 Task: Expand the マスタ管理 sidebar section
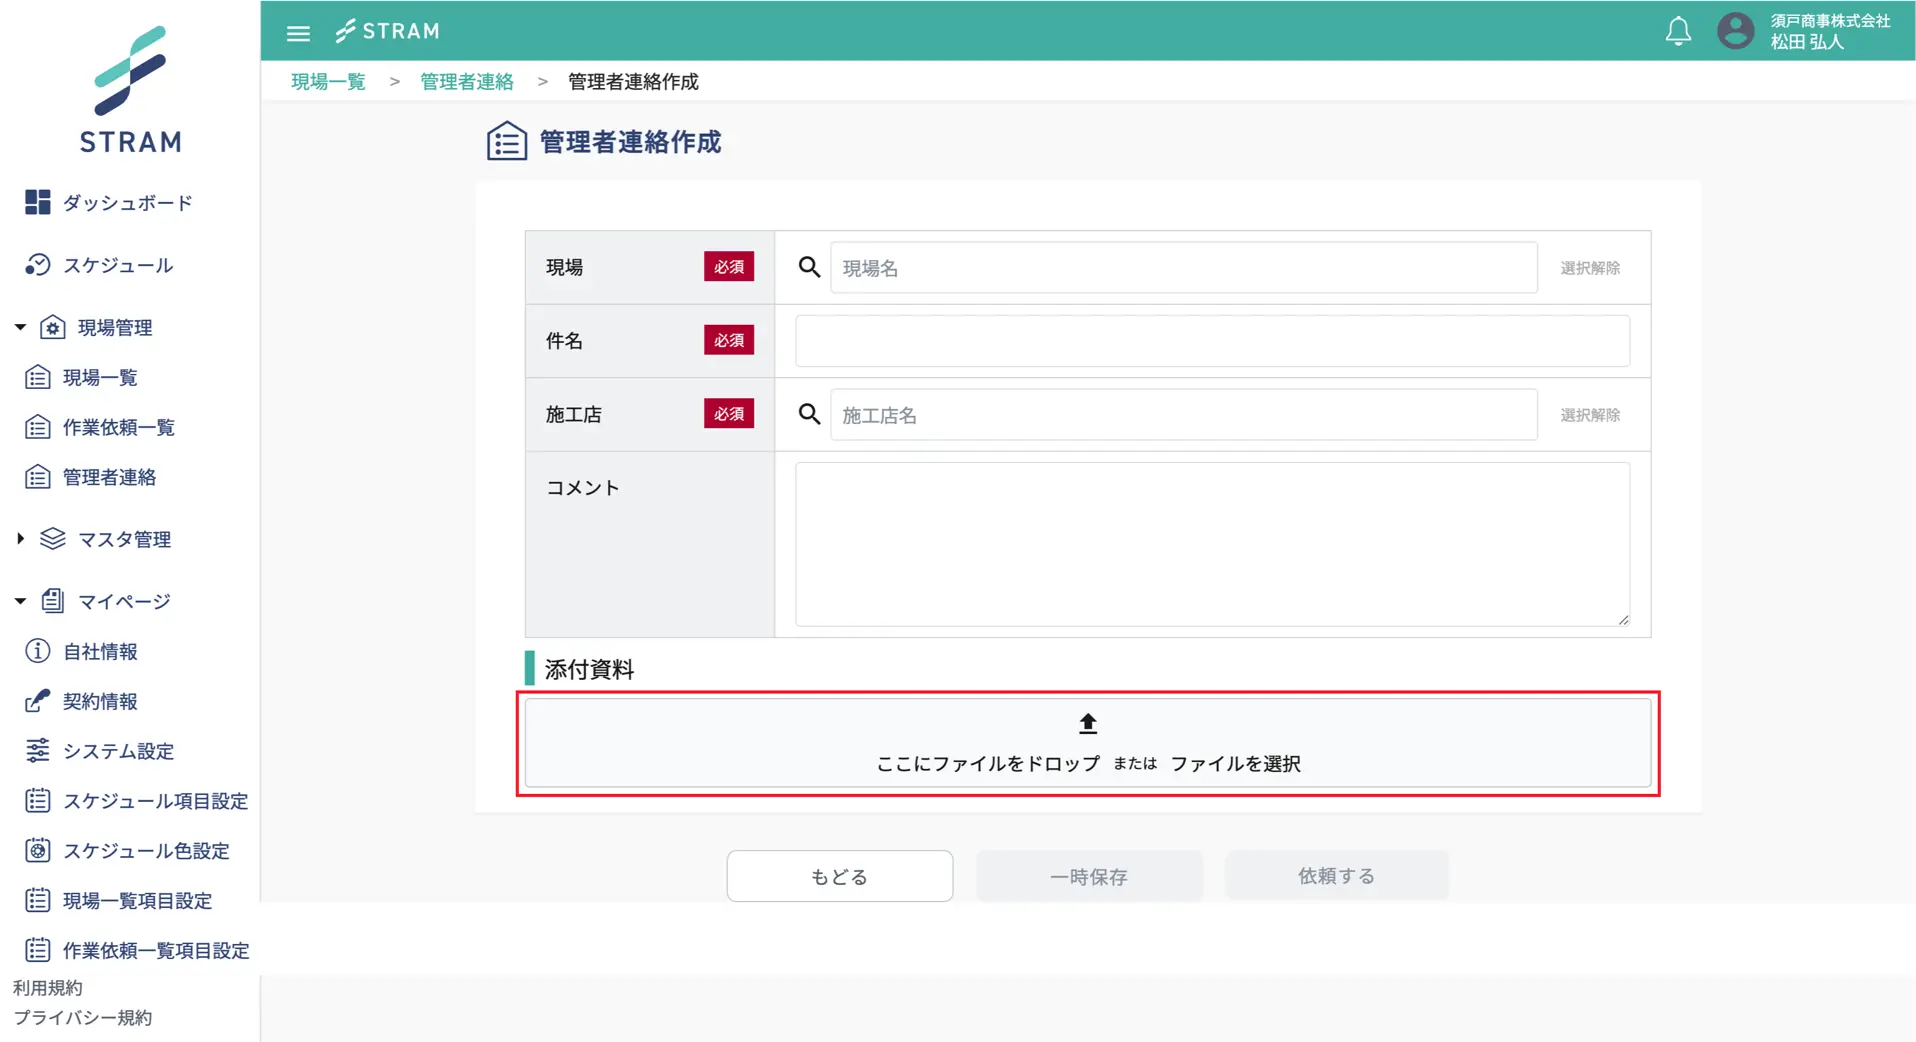tap(20, 539)
